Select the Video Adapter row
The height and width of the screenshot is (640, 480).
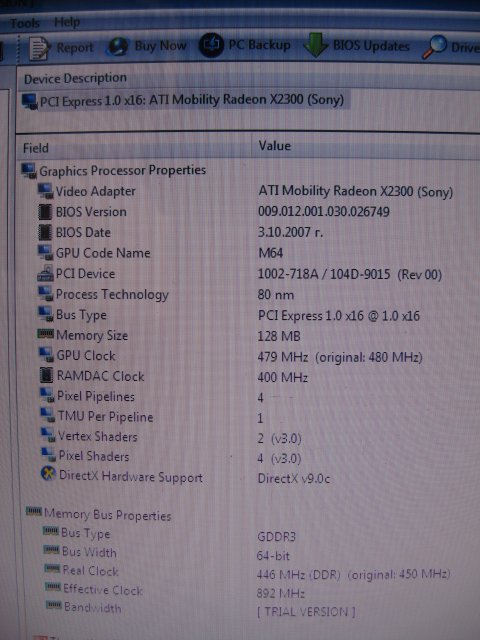pyautogui.click(x=245, y=191)
